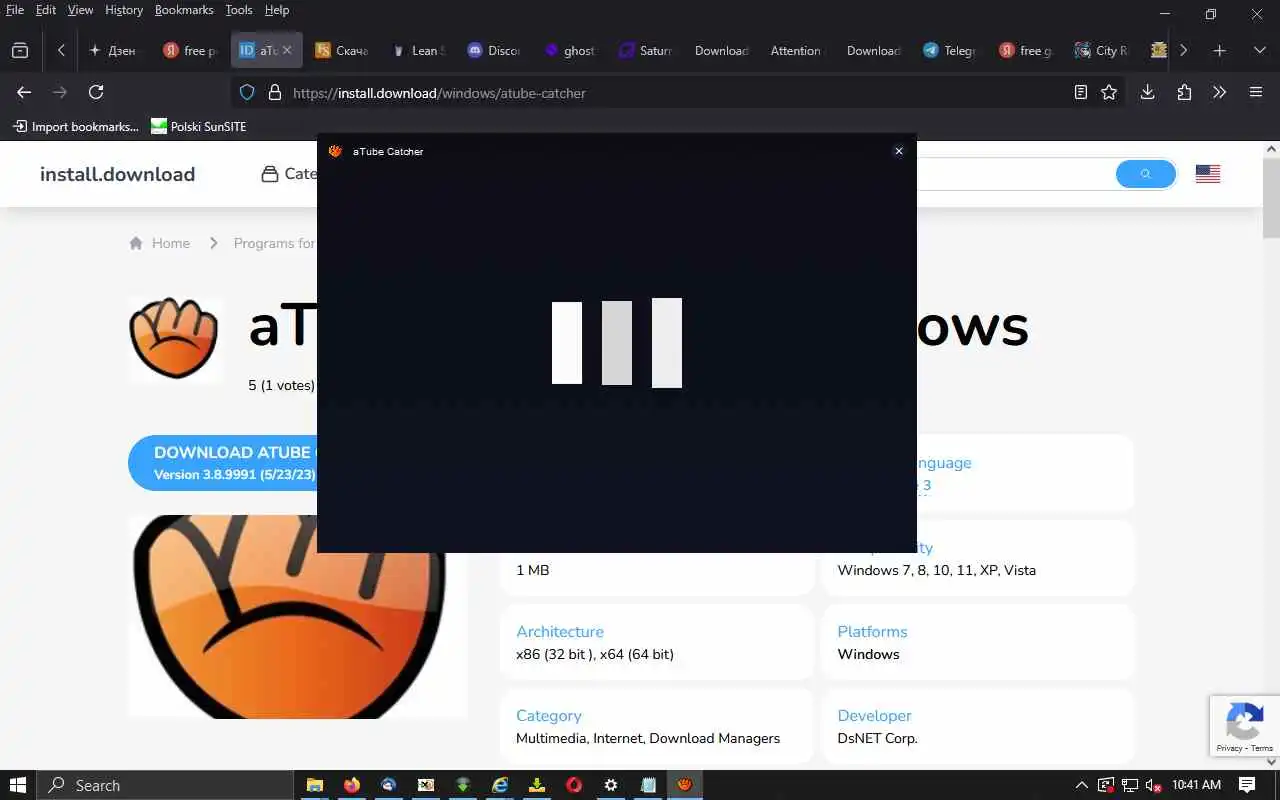This screenshot has width=1280, height=800.
Task: Open a new tab with plus button
Action: click(x=1219, y=50)
